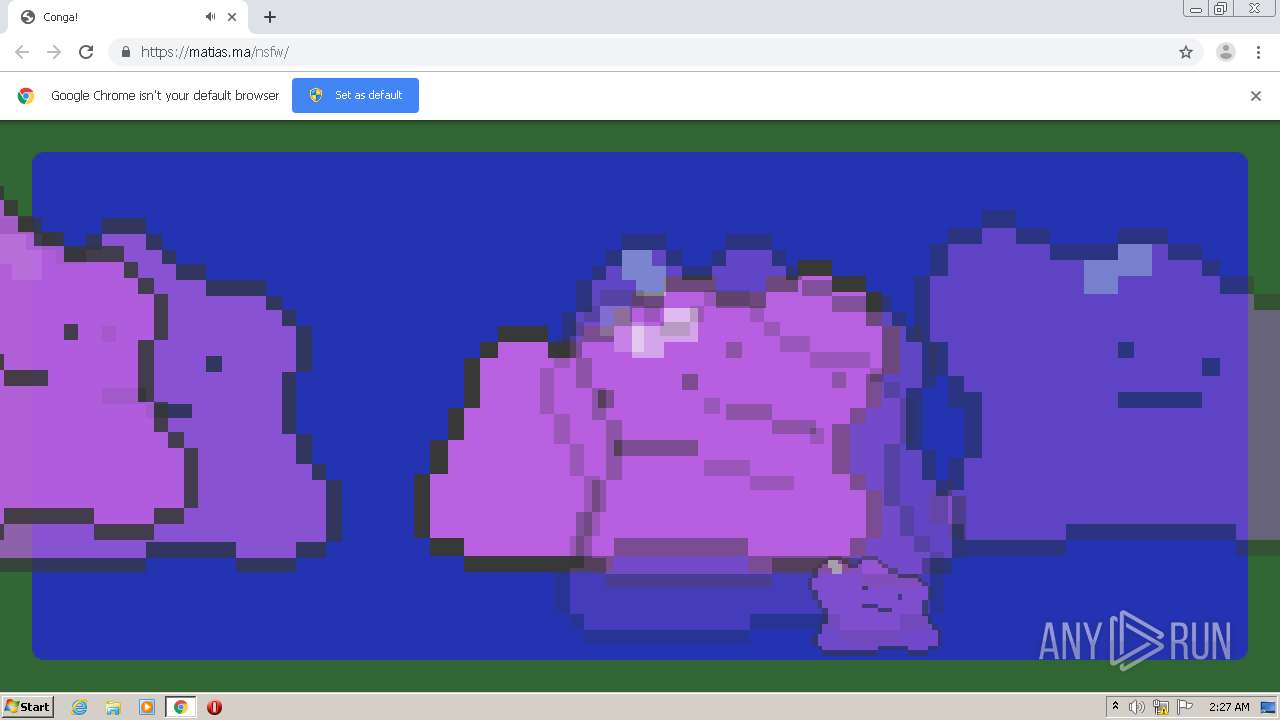Open Windows Explorer folder from taskbar
This screenshot has width=1280, height=720.
(x=113, y=707)
